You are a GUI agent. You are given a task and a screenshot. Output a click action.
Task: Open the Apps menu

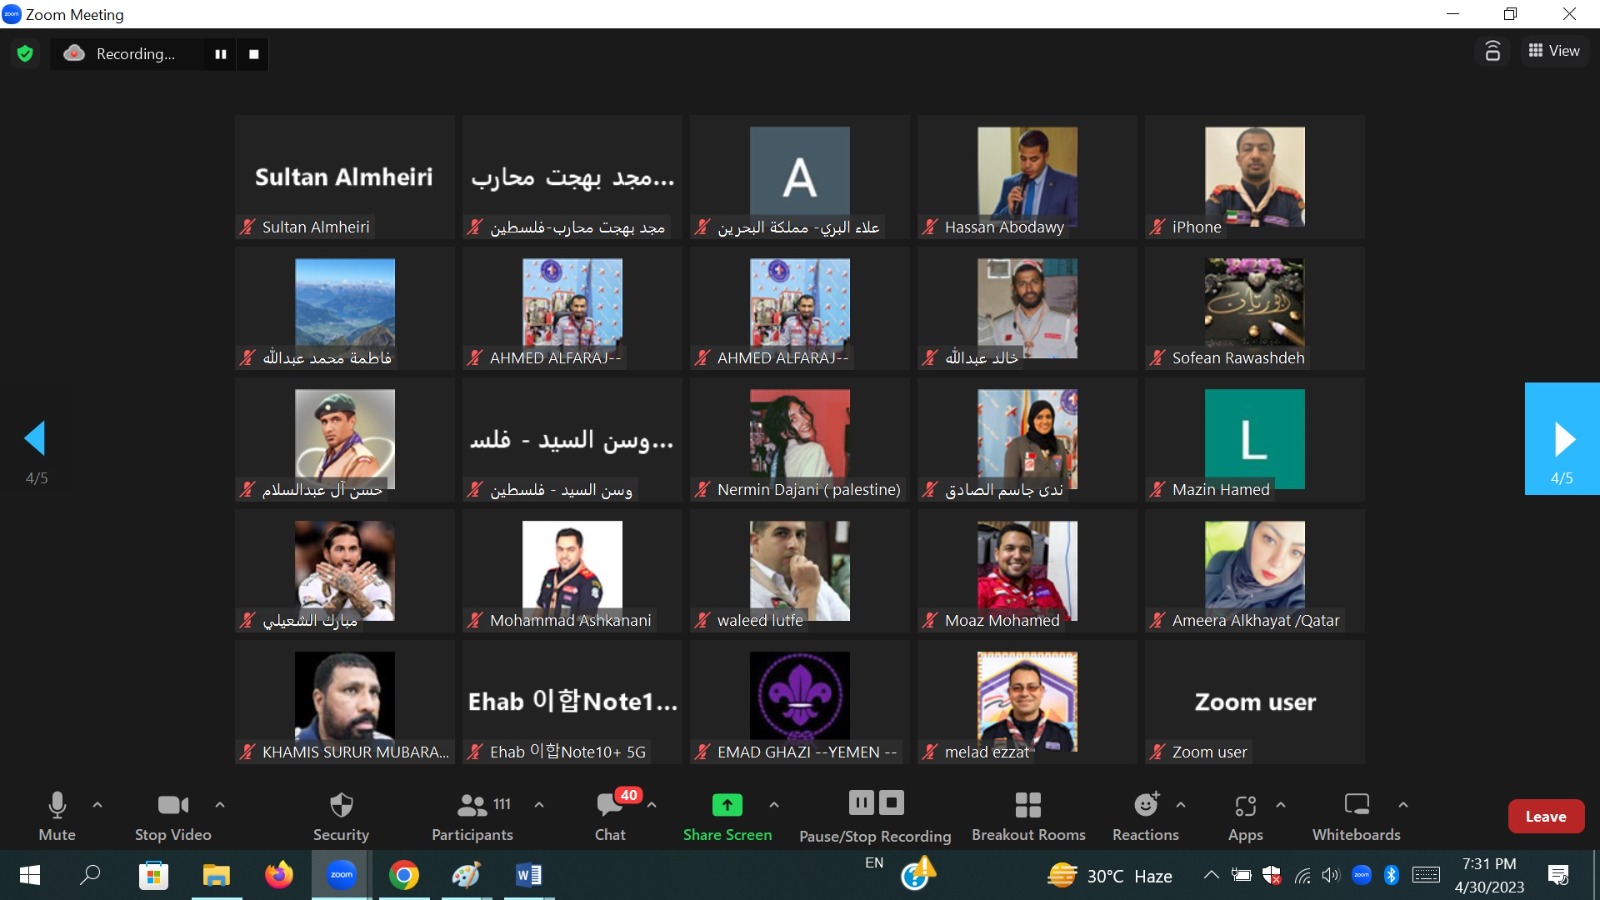coord(1245,816)
